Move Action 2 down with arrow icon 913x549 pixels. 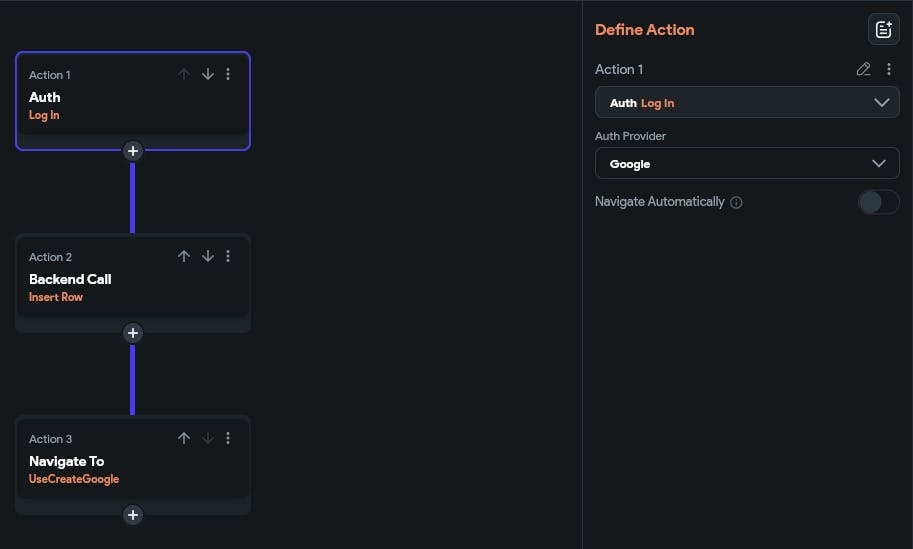pos(208,256)
